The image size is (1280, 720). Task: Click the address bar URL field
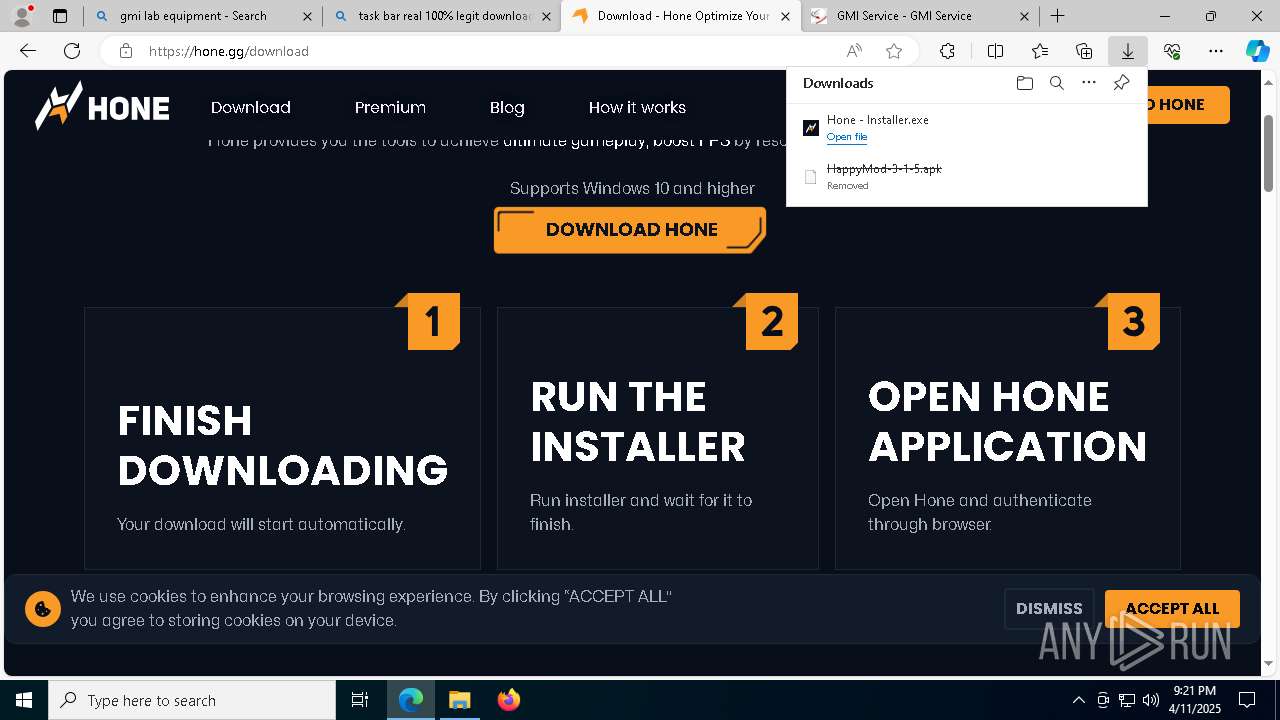coord(480,51)
